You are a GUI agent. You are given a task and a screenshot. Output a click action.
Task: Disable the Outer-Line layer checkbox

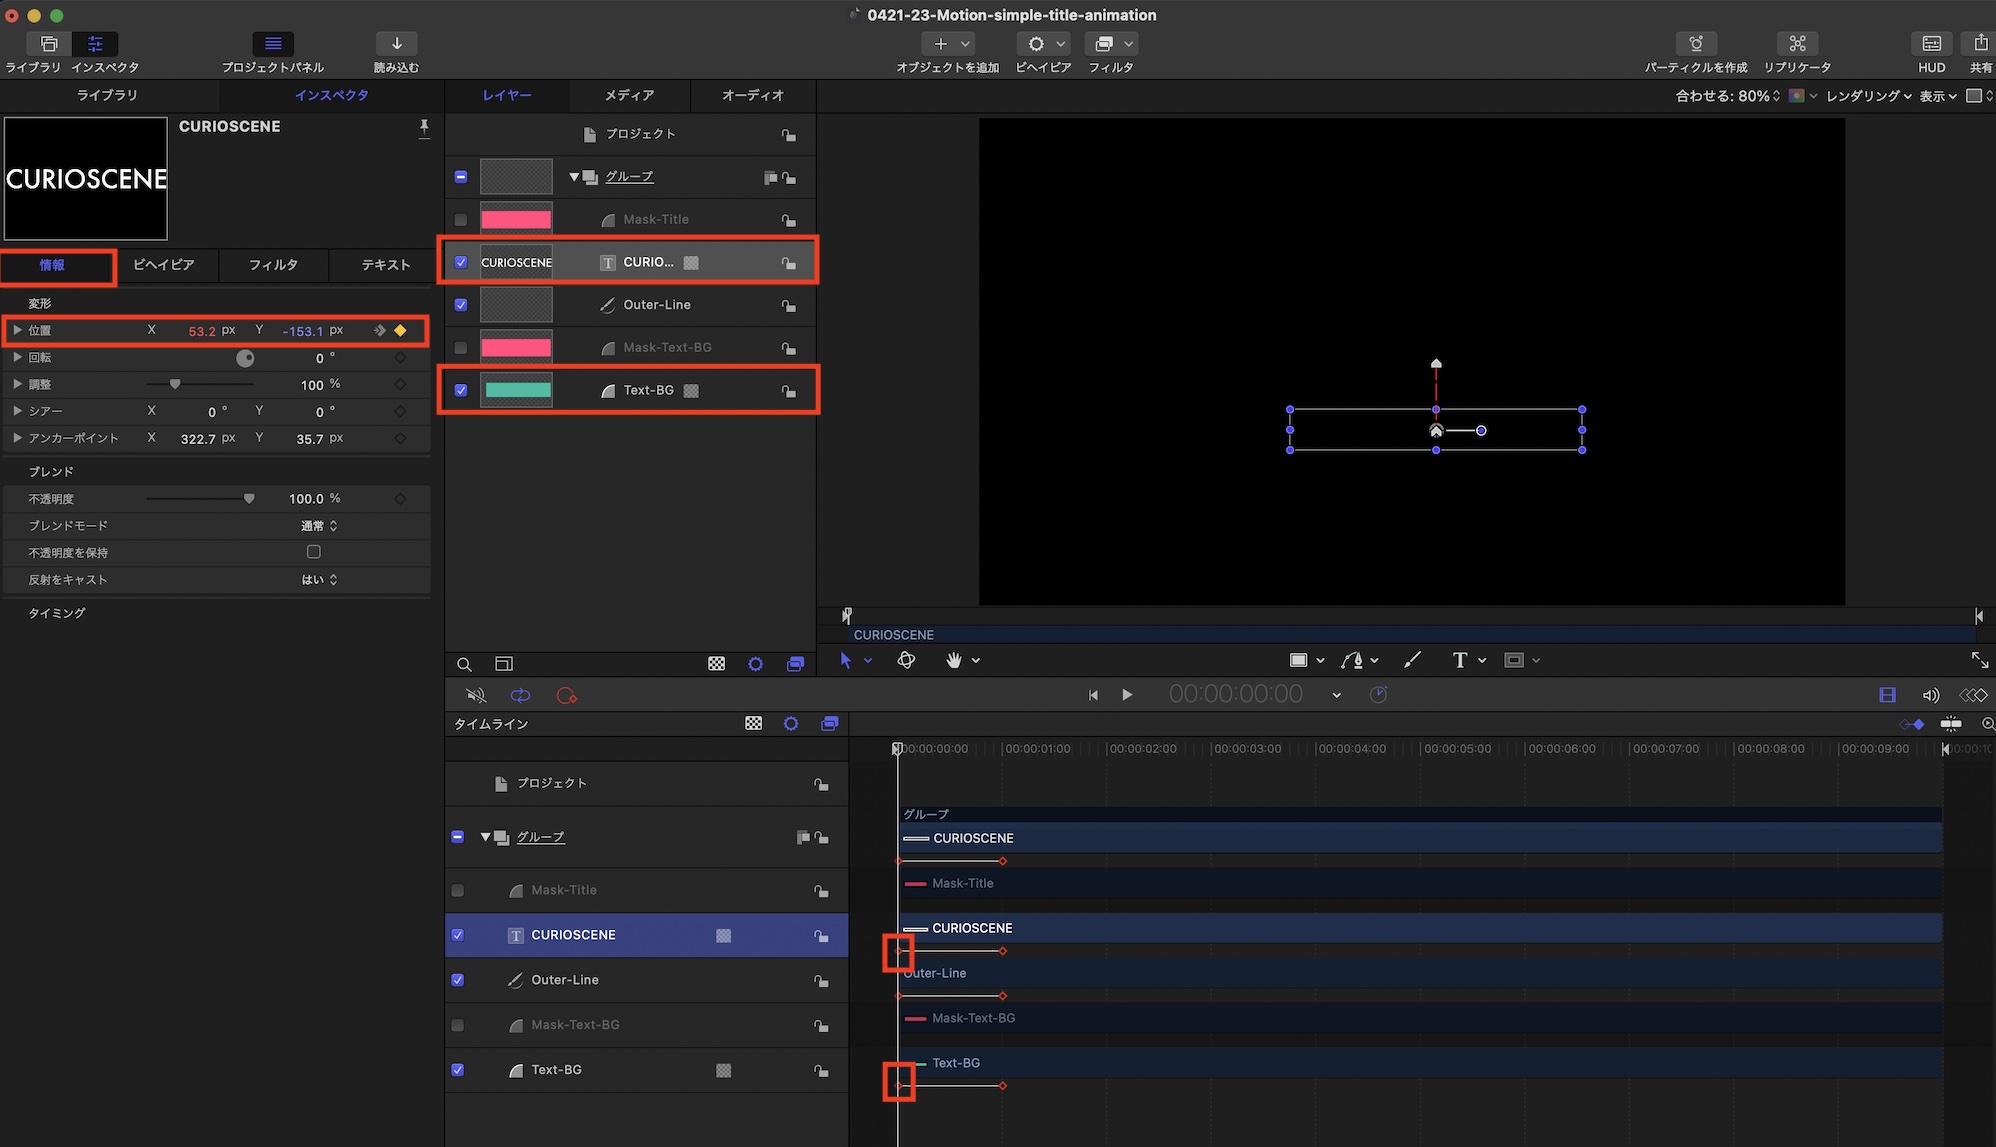click(461, 305)
